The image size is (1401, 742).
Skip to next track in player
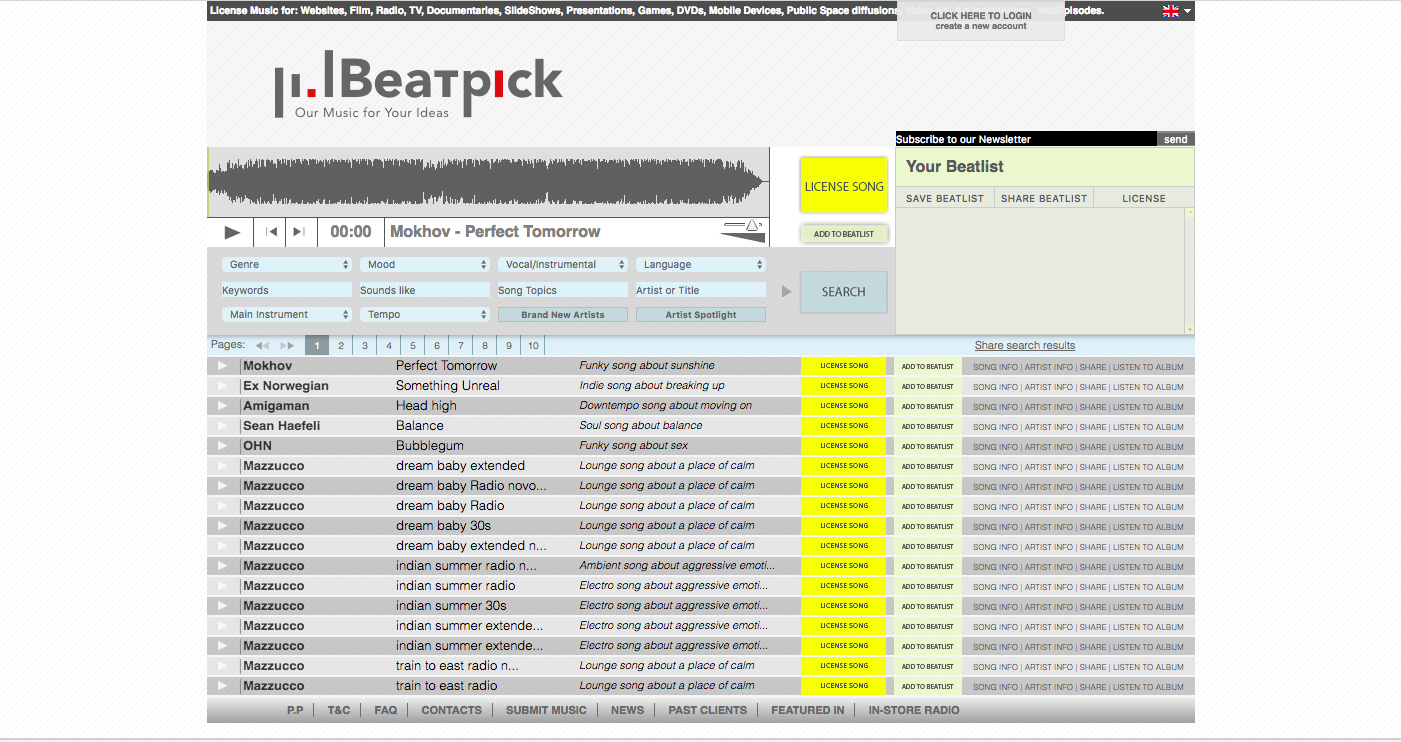(298, 232)
